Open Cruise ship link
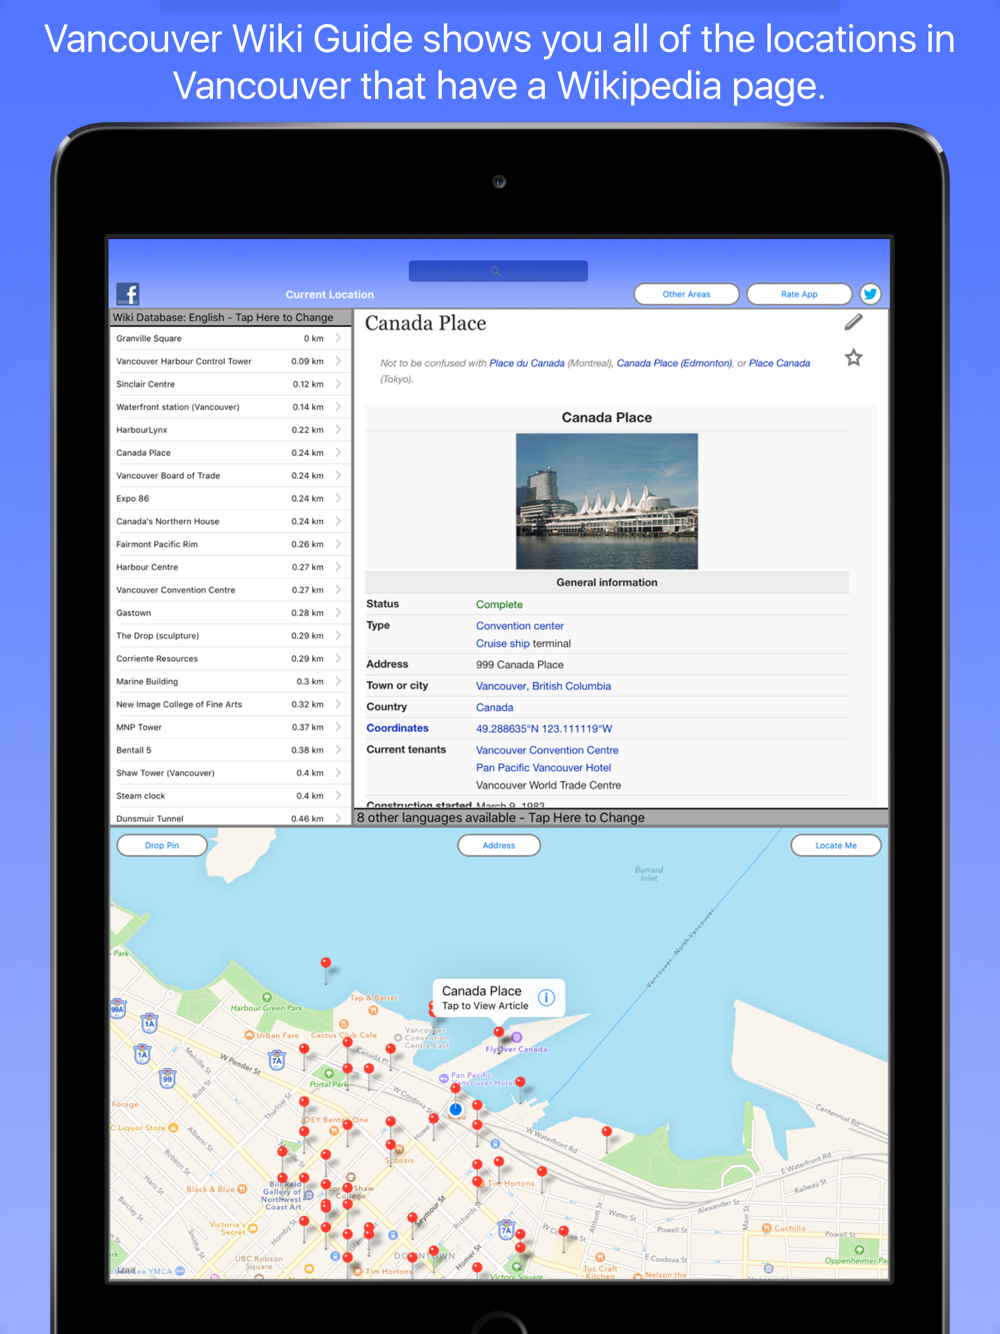 [x=503, y=644]
